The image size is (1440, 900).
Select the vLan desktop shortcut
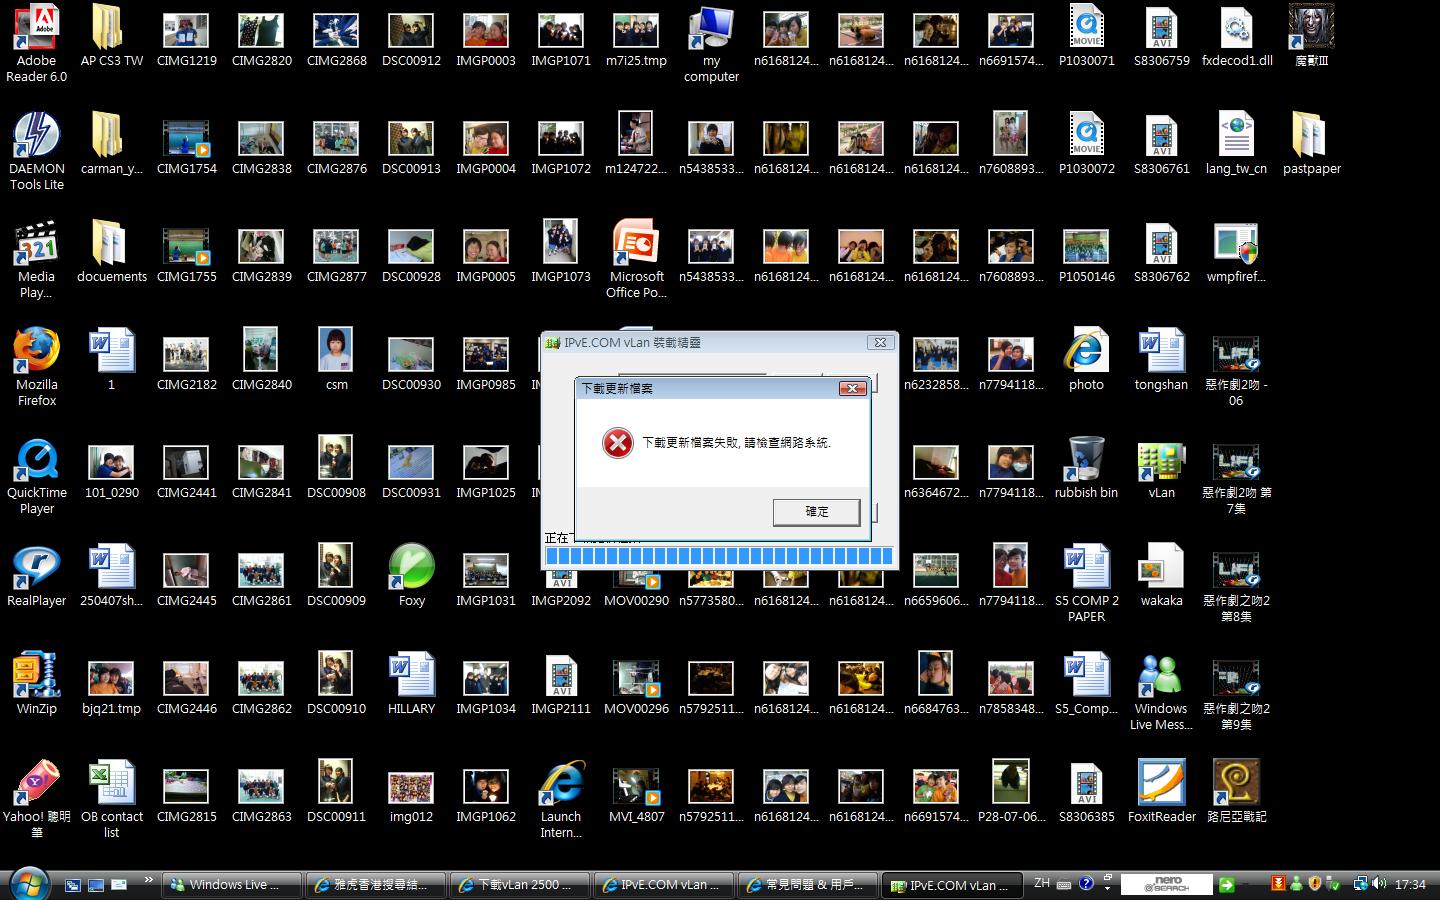coord(1162,469)
